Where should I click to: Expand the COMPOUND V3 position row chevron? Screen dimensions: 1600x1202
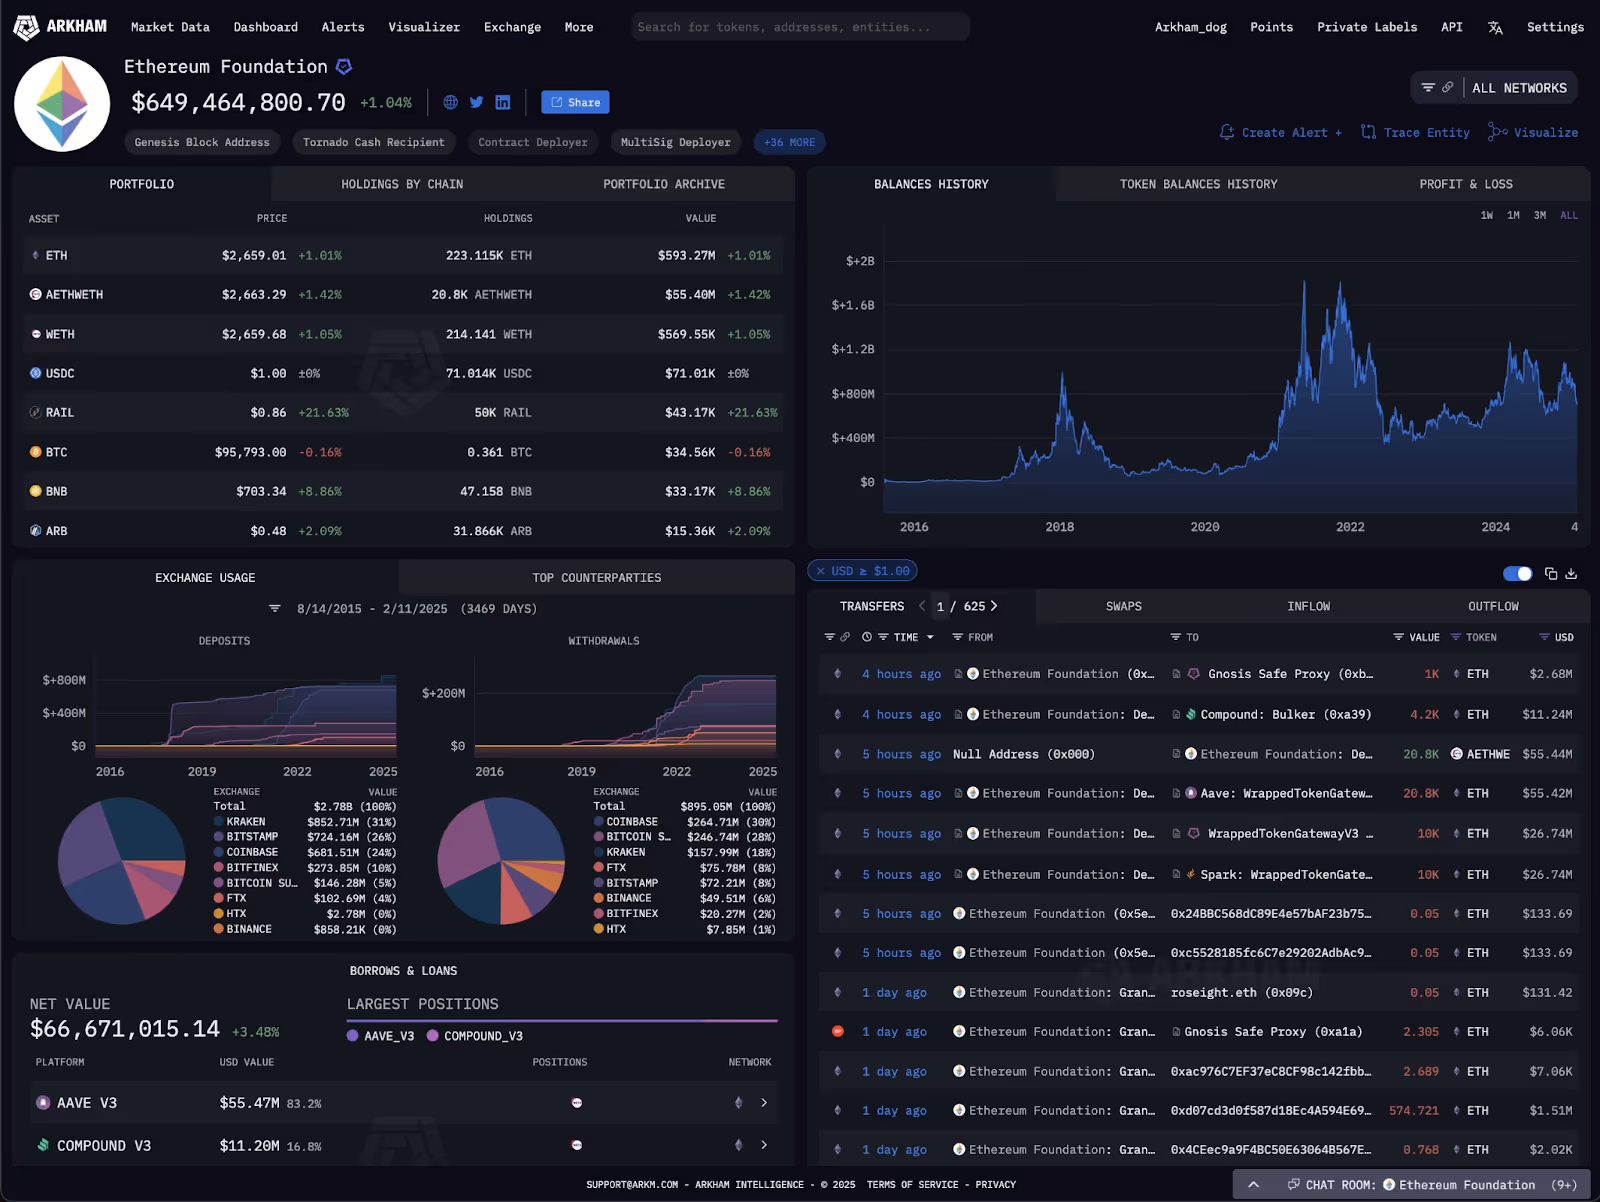(x=764, y=1145)
